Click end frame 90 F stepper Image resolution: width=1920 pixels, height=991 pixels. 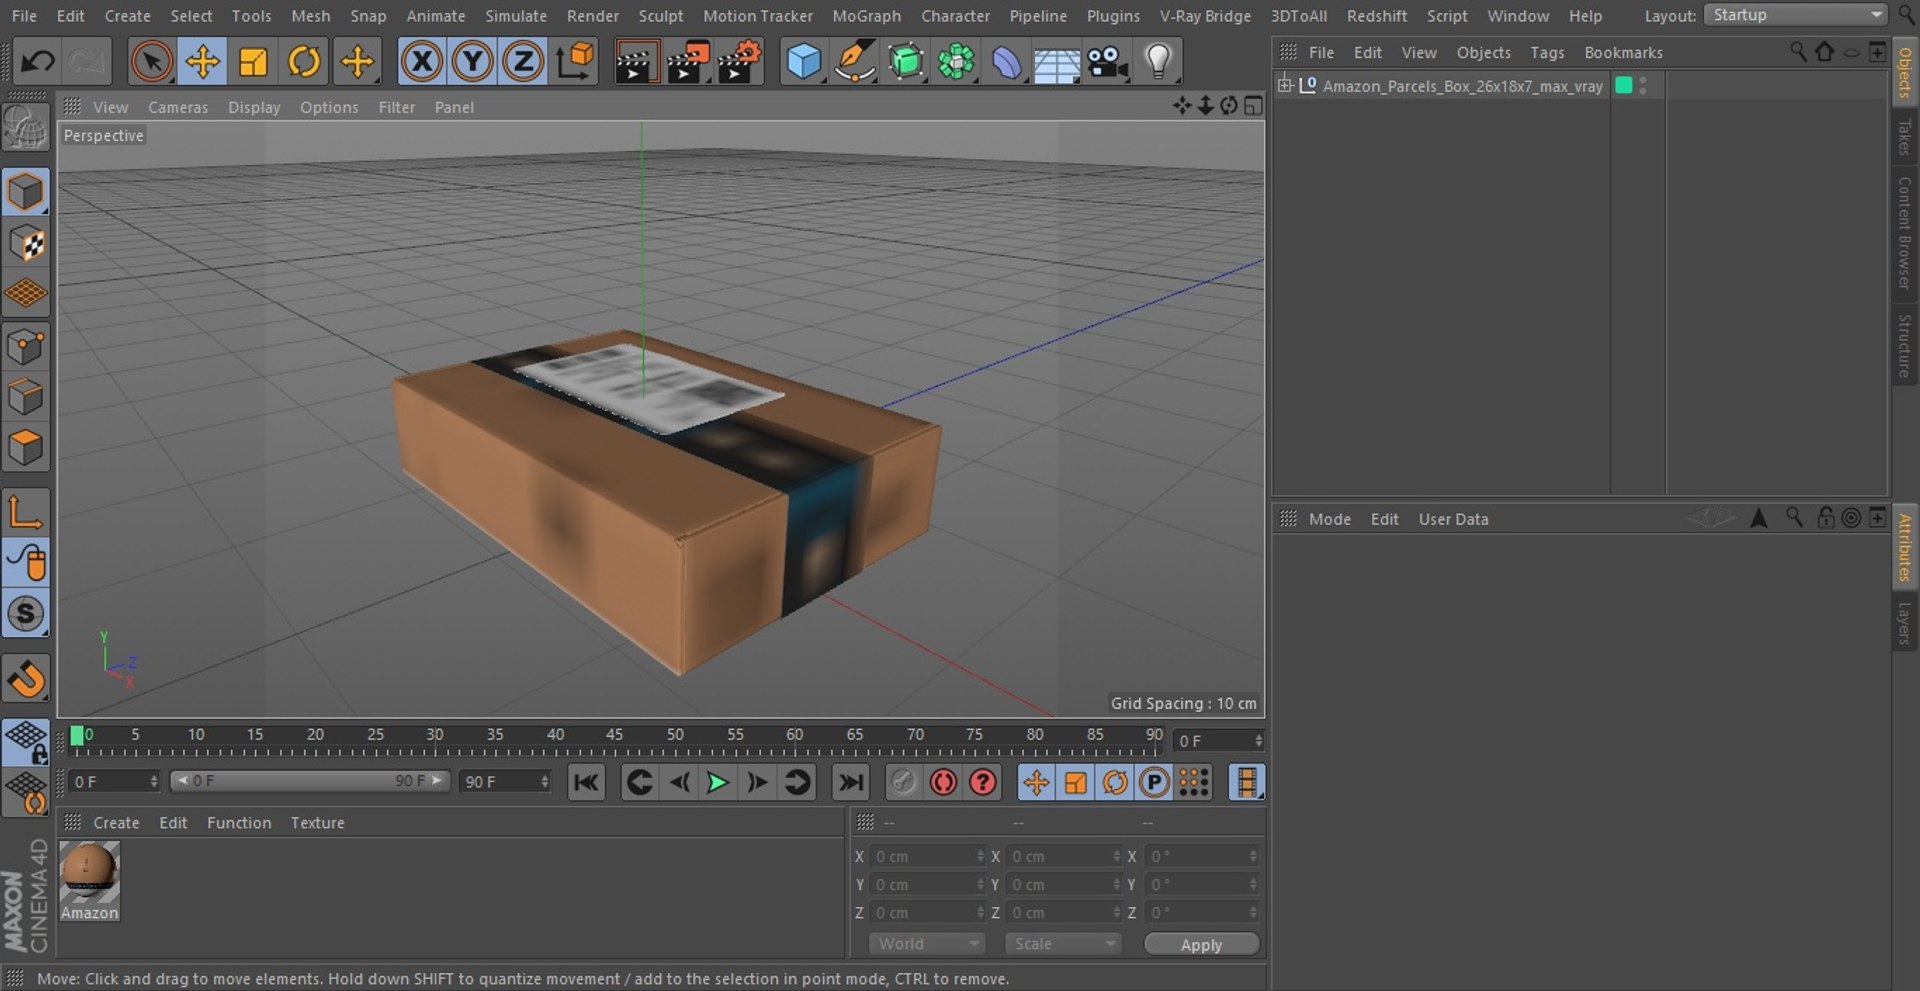tap(544, 782)
